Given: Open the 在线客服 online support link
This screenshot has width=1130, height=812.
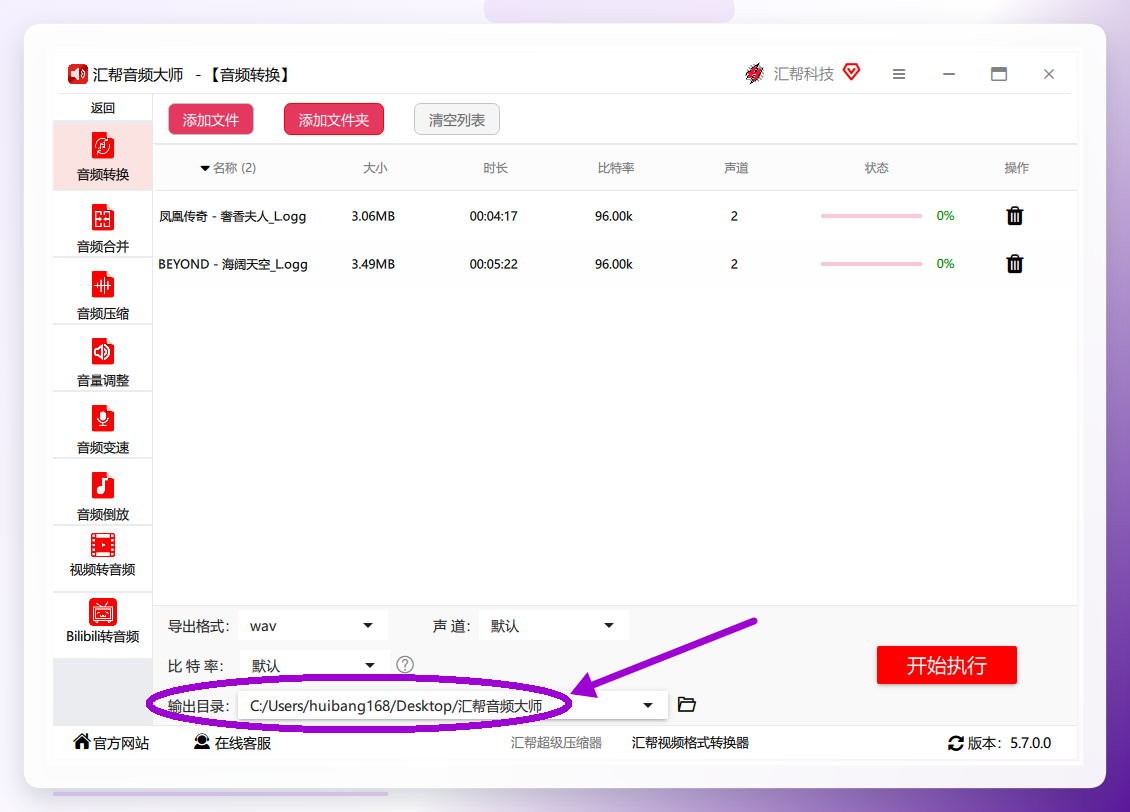Looking at the screenshot, I should point(233,743).
